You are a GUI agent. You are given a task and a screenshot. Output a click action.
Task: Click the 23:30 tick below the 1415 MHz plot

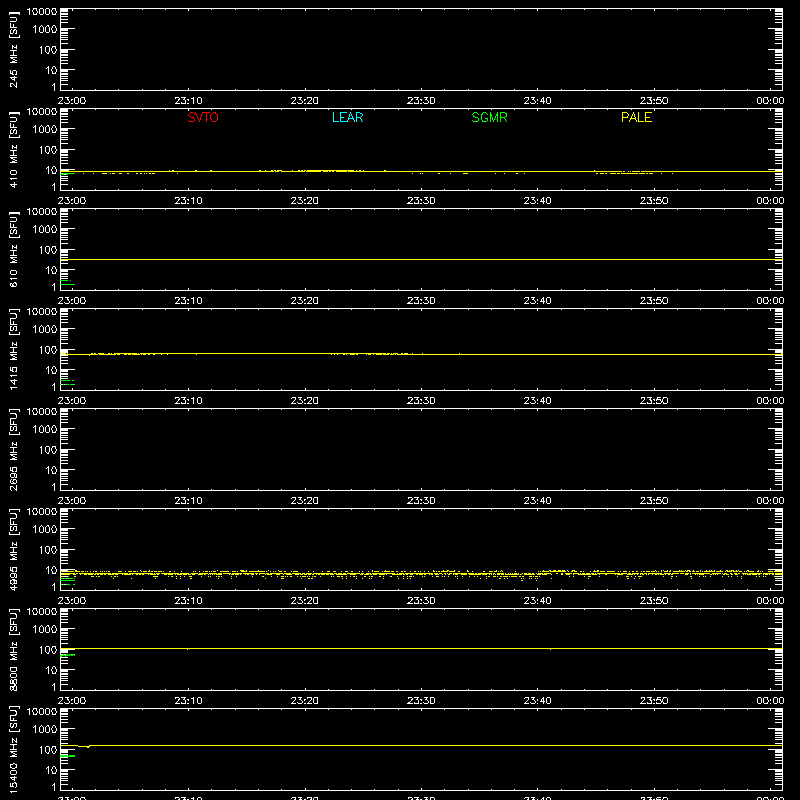(x=421, y=401)
